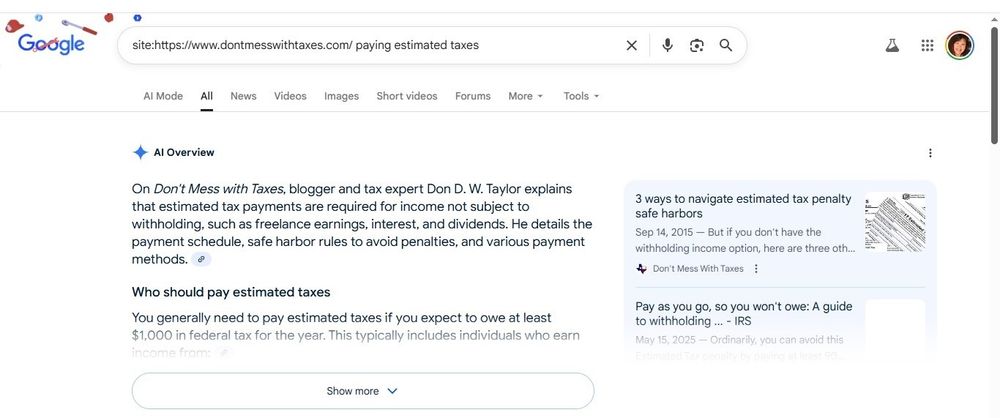Viewport: 1000px width, 418px height.
Task: Click the Don't Mess With Taxes favicon
Action: pyautogui.click(x=642, y=269)
